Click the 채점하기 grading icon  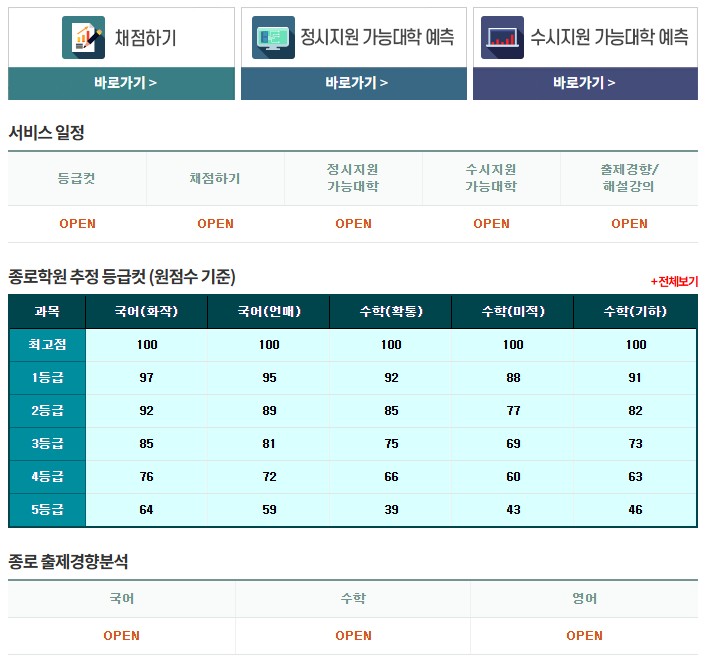(83, 37)
